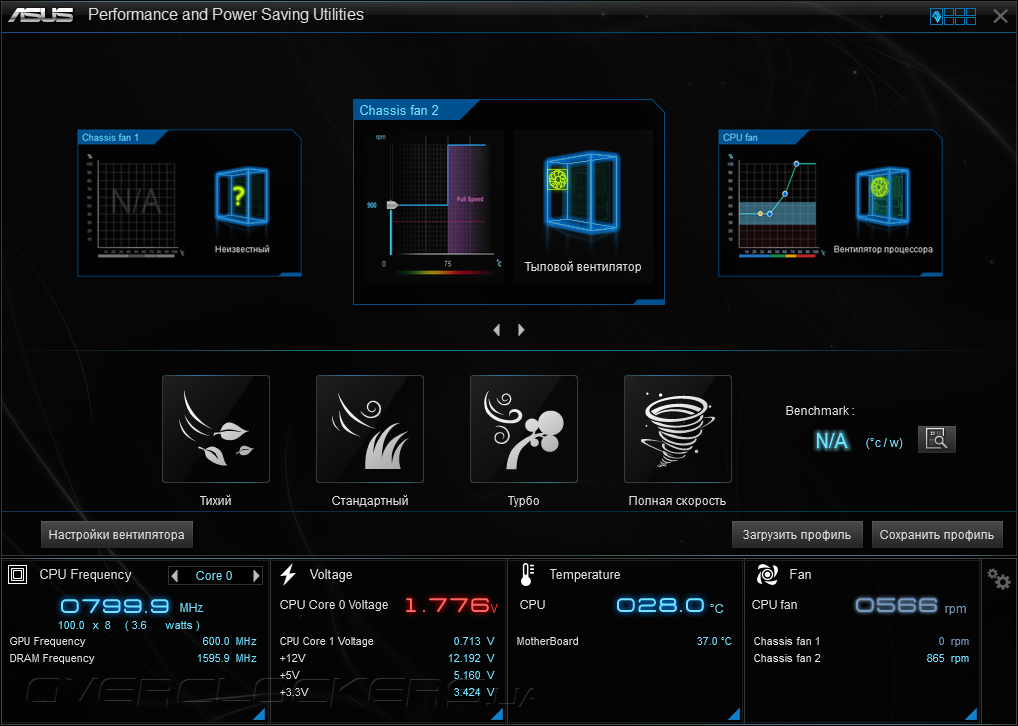
Task: Click the rear fan case illustration
Action: (x=582, y=192)
